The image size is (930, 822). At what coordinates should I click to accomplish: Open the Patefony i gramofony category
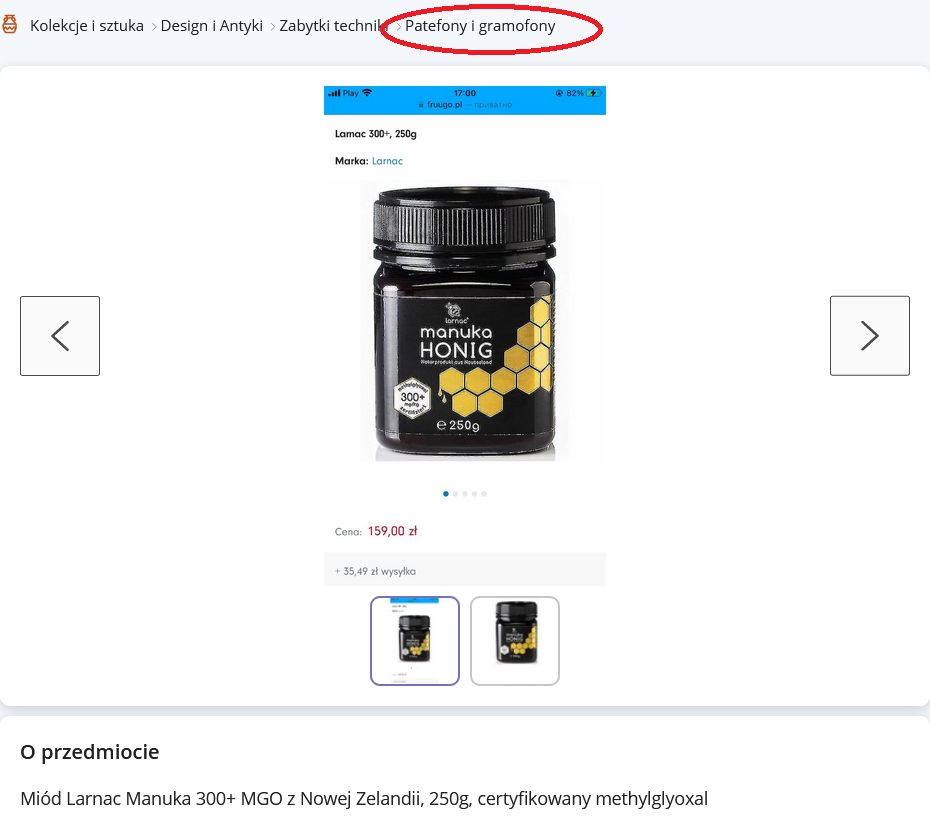[480, 26]
